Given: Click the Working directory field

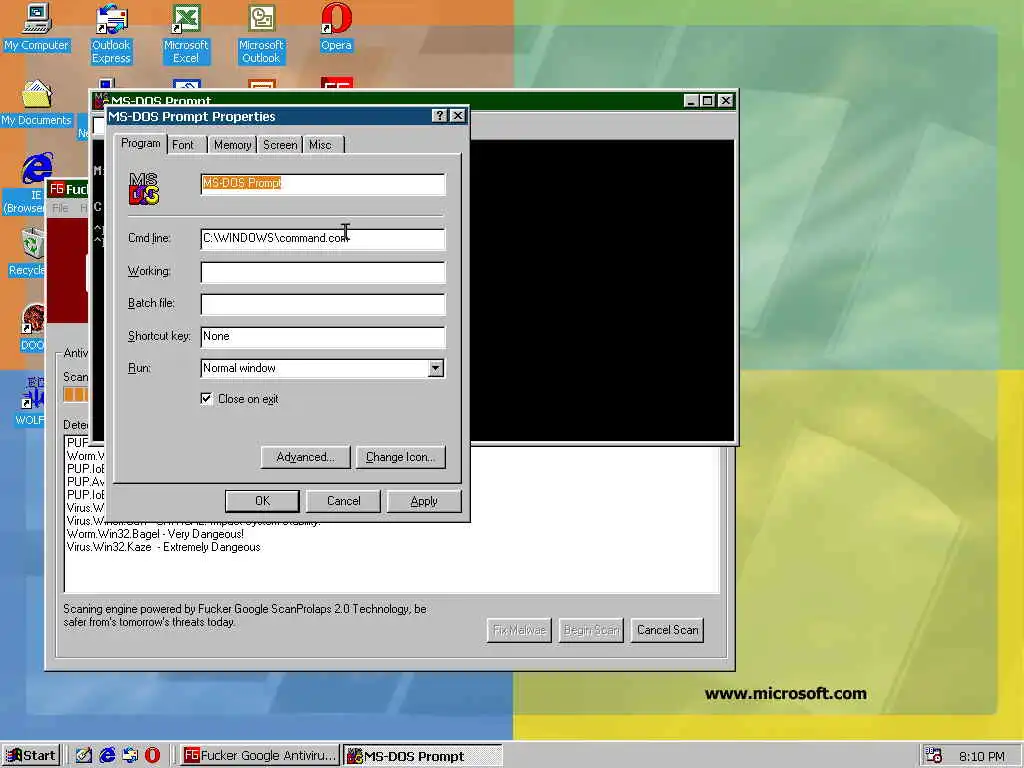Looking at the screenshot, I should click(x=323, y=272).
